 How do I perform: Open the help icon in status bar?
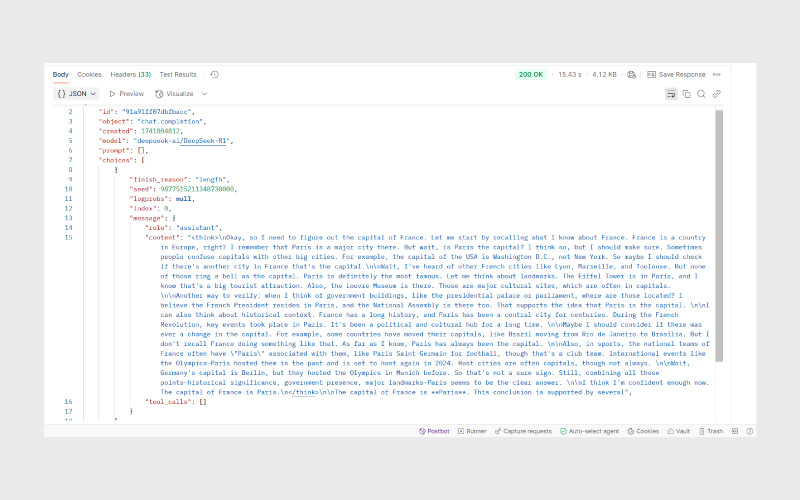click(x=747, y=431)
